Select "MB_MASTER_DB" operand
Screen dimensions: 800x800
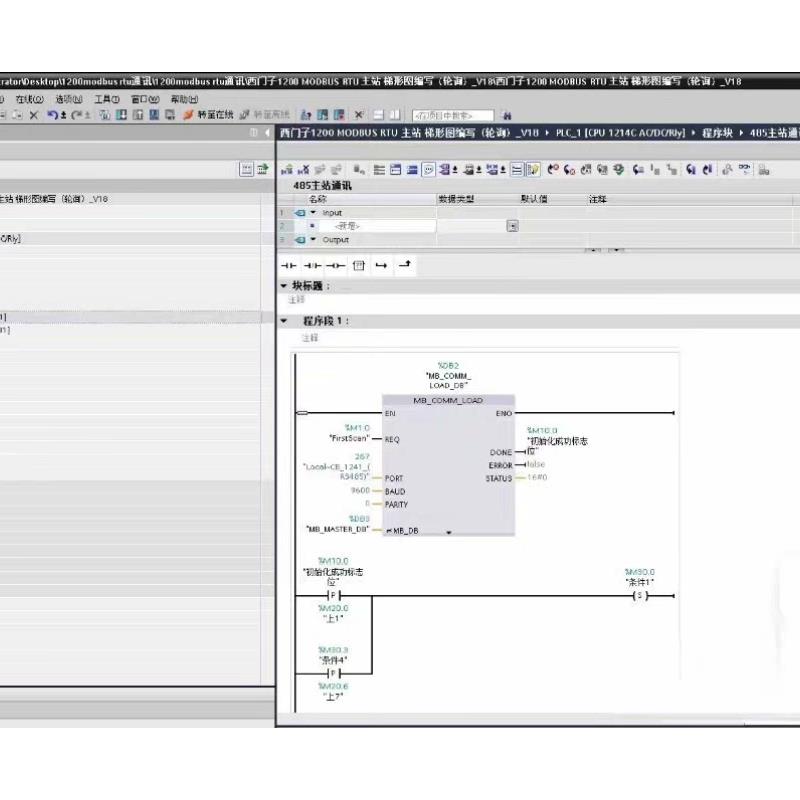point(337,529)
